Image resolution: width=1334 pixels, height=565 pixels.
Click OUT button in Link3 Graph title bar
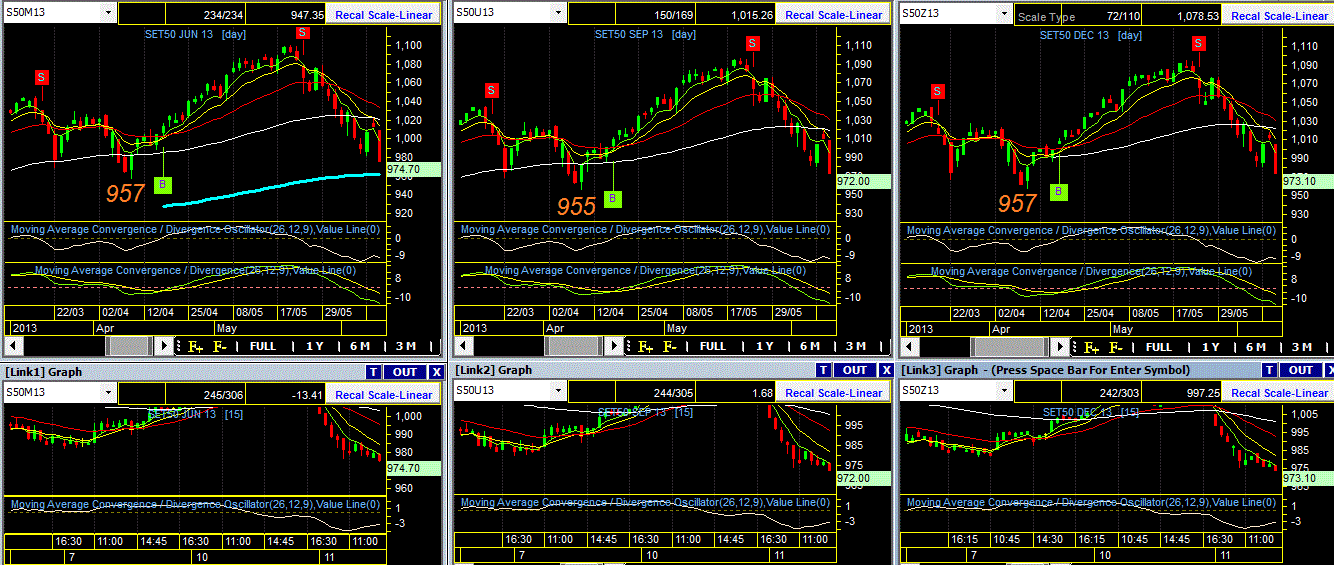1301,370
